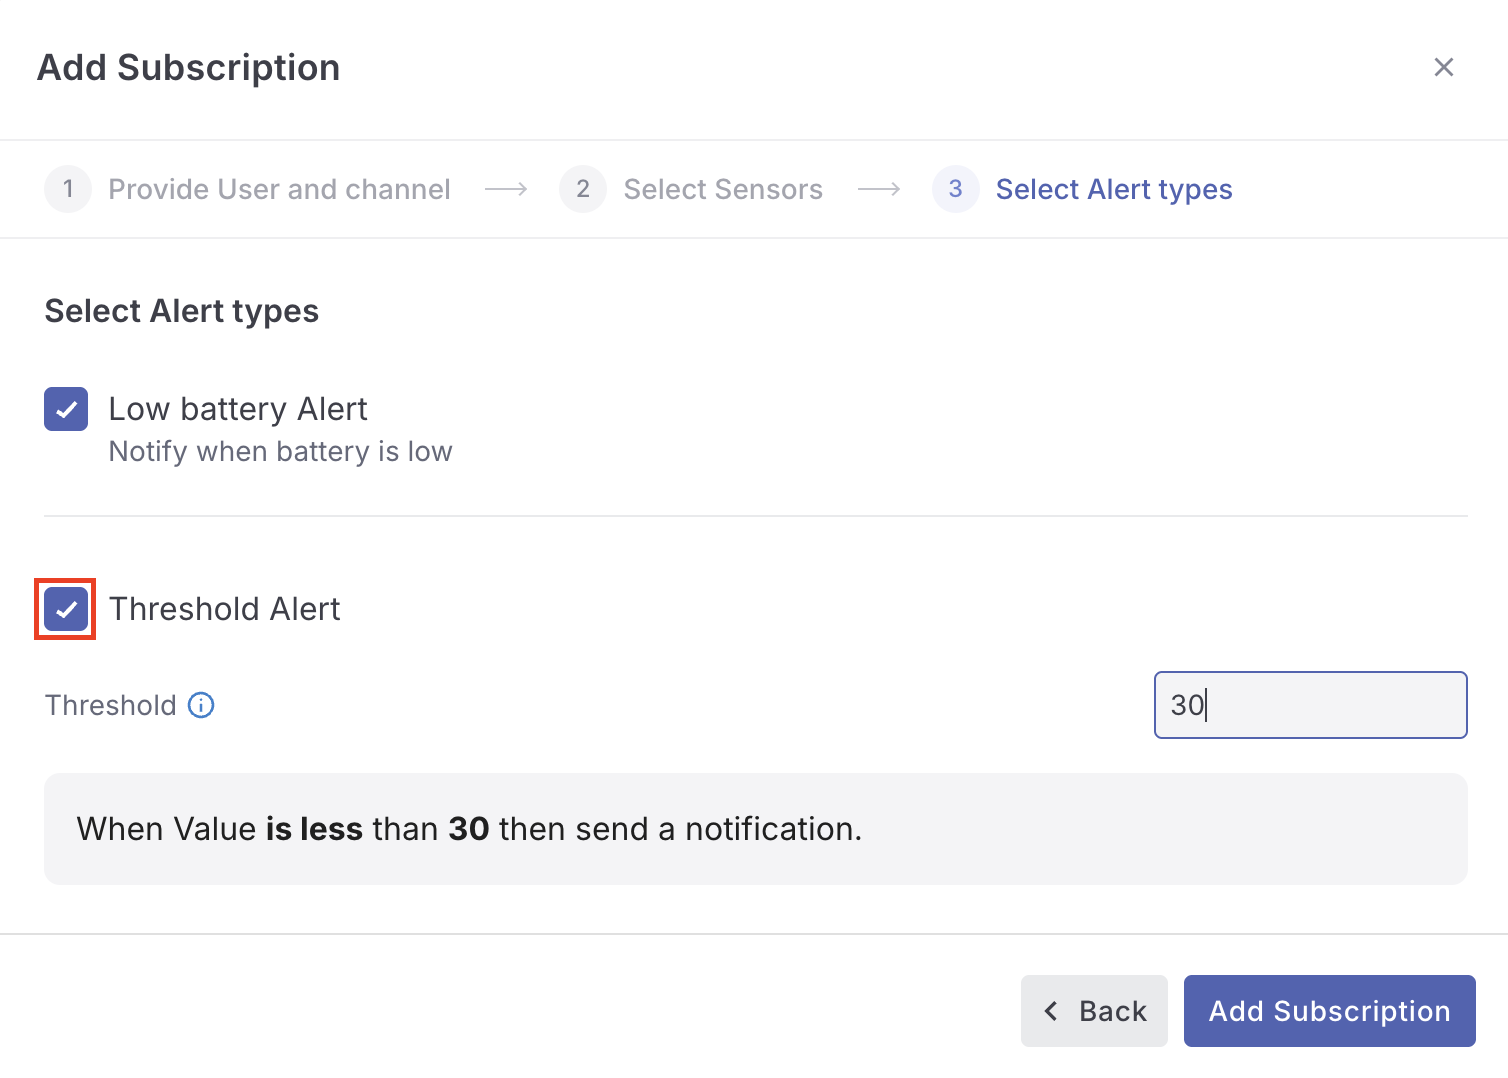Click the Low battery Alert label

click(x=238, y=409)
